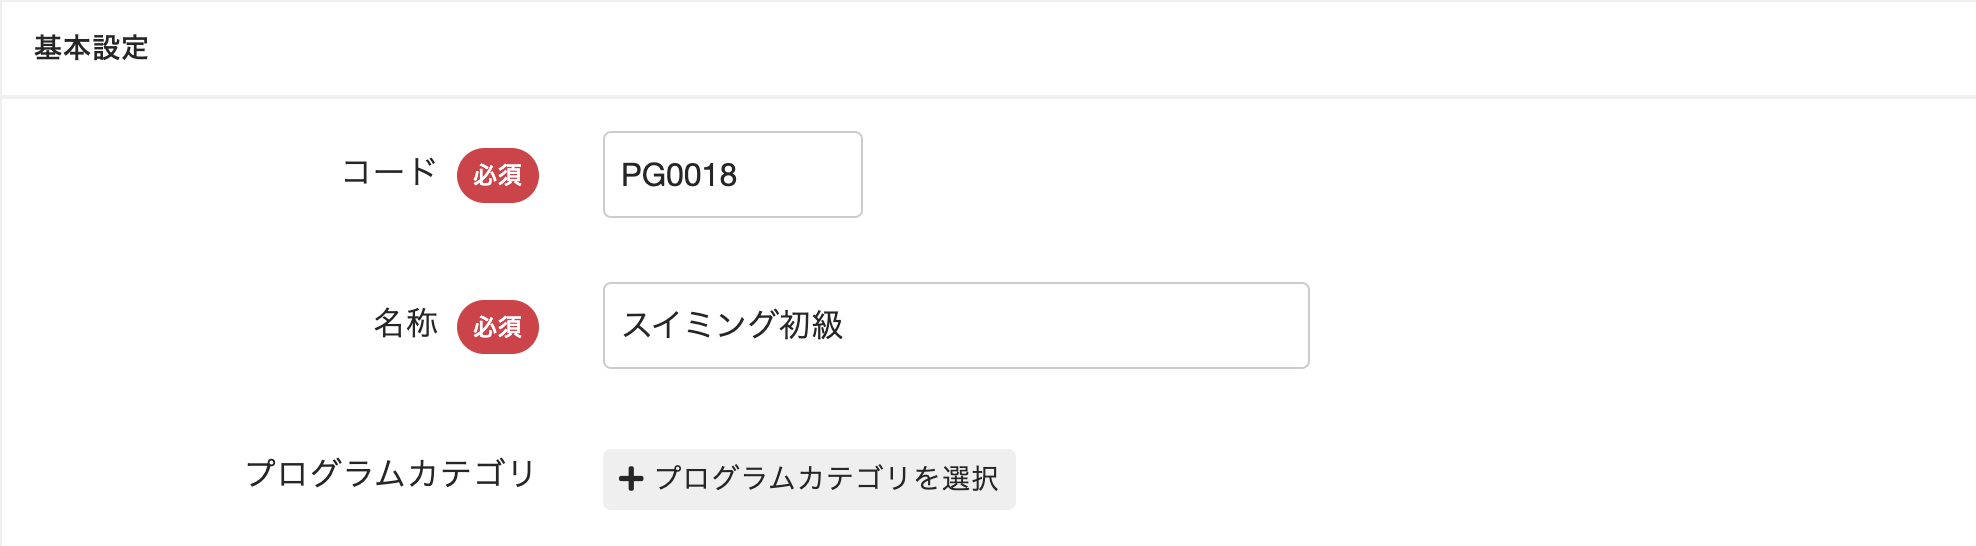1976x546 pixels.
Task: Focus the コード input field
Action: pyautogui.click(x=732, y=175)
